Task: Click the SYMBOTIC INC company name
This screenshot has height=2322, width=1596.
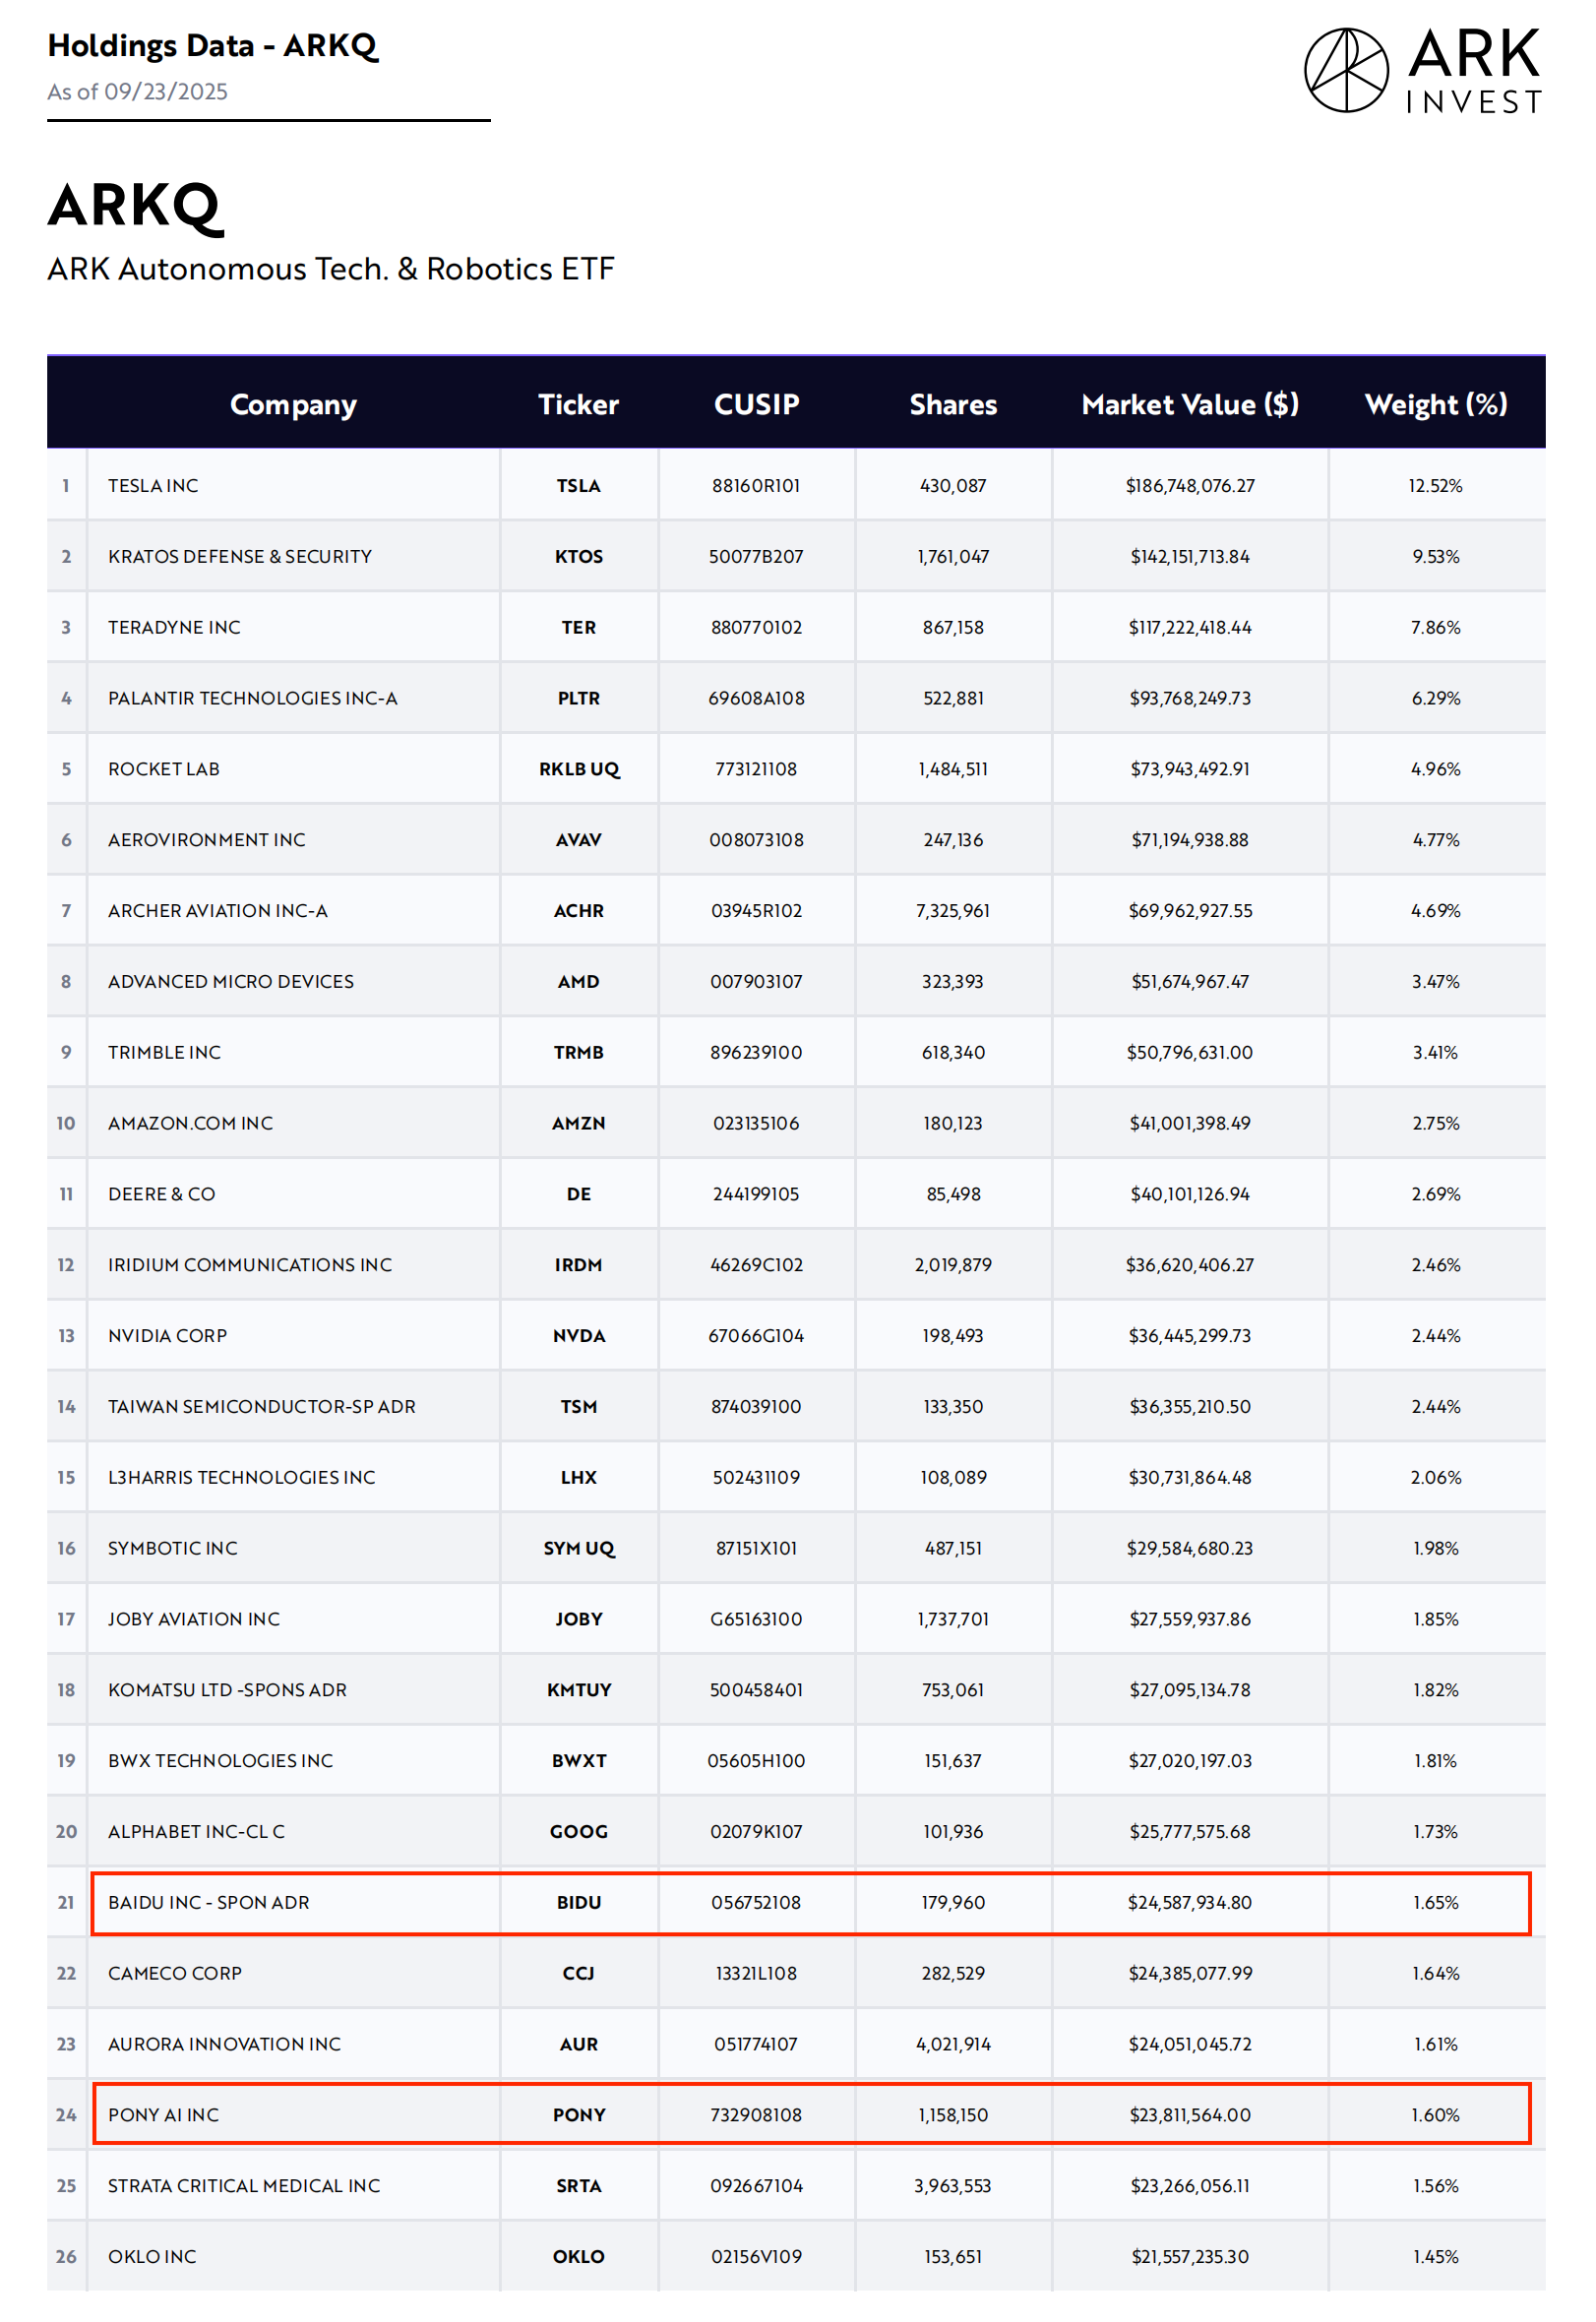Action: [173, 1551]
